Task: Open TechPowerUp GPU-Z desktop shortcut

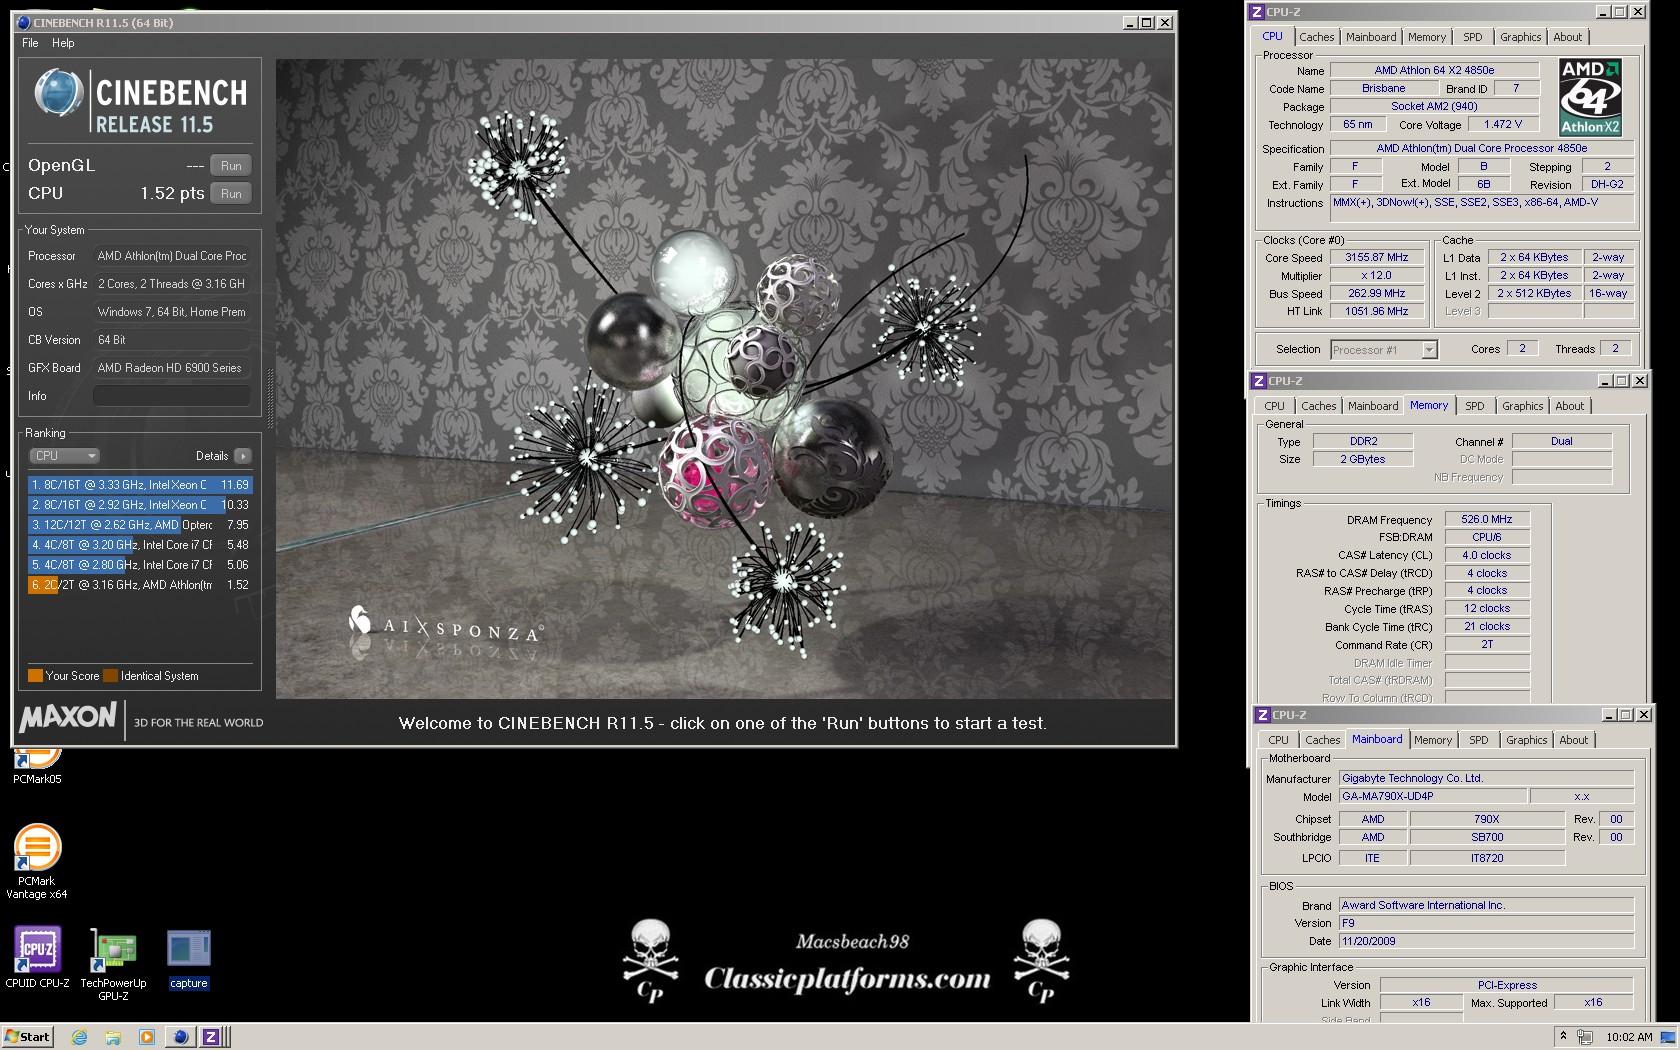Action: [x=113, y=964]
